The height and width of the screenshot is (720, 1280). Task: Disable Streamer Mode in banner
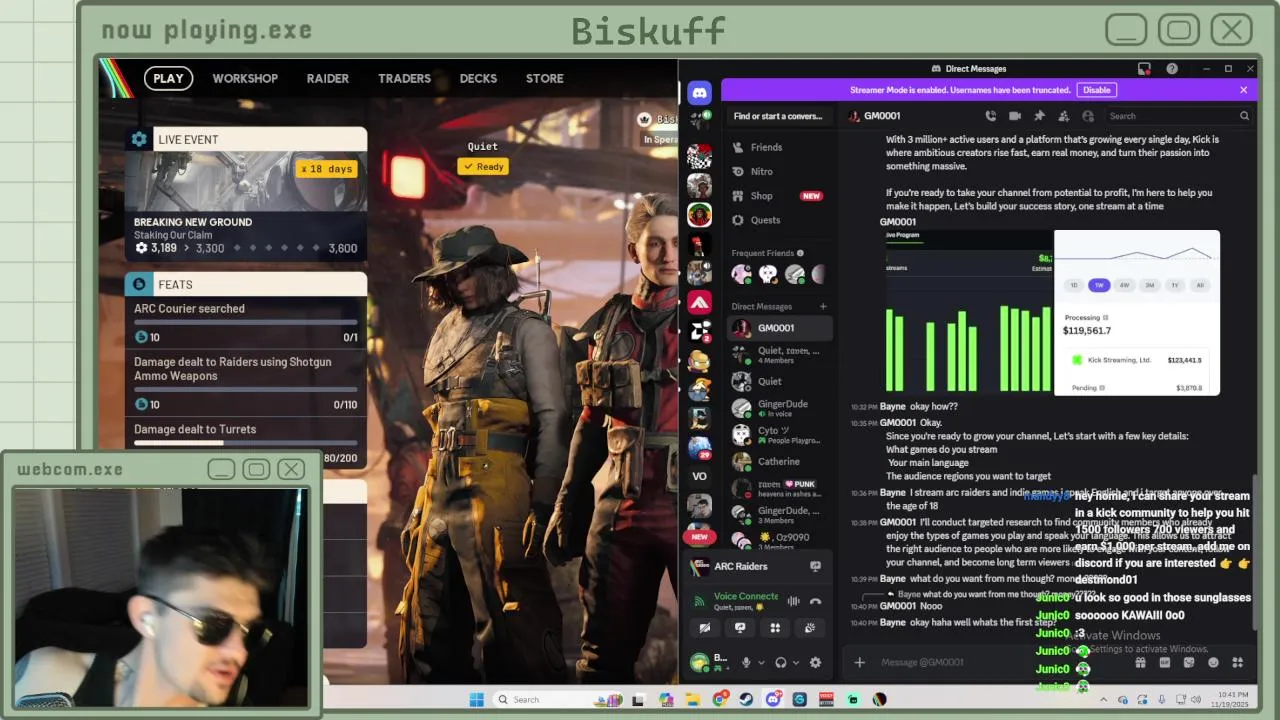coord(1097,90)
